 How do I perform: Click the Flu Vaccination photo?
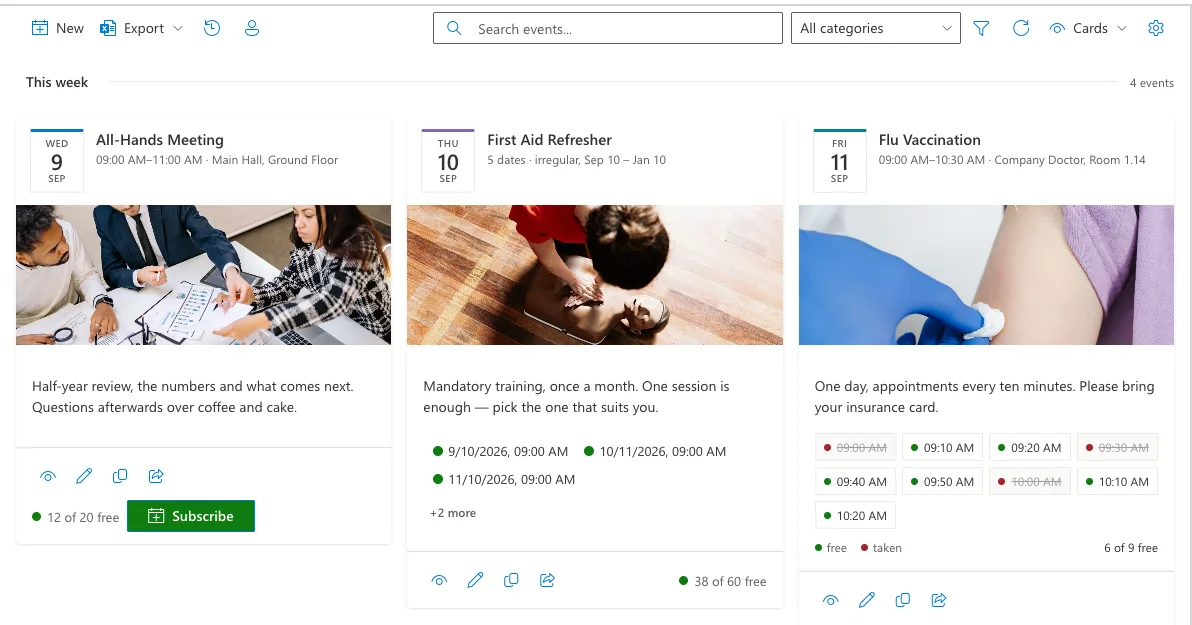click(986, 274)
